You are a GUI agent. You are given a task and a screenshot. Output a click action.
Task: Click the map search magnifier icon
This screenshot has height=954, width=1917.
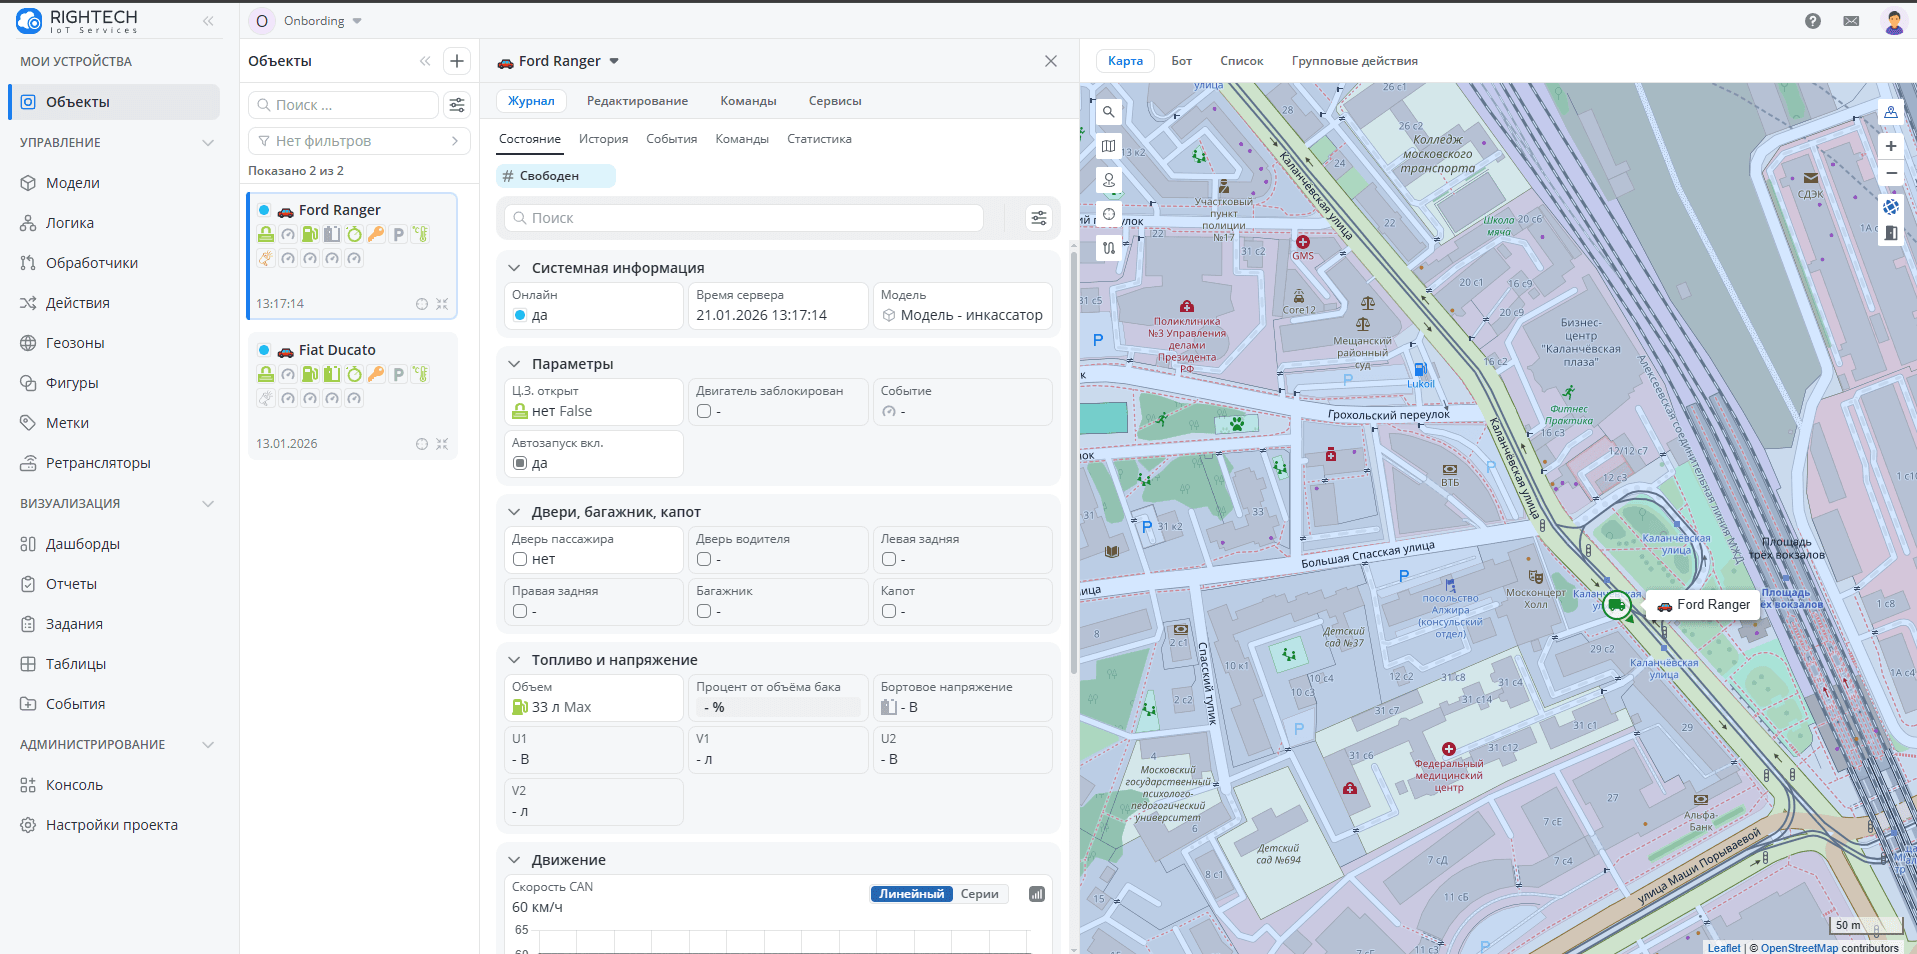pyautogui.click(x=1109, y=112)
